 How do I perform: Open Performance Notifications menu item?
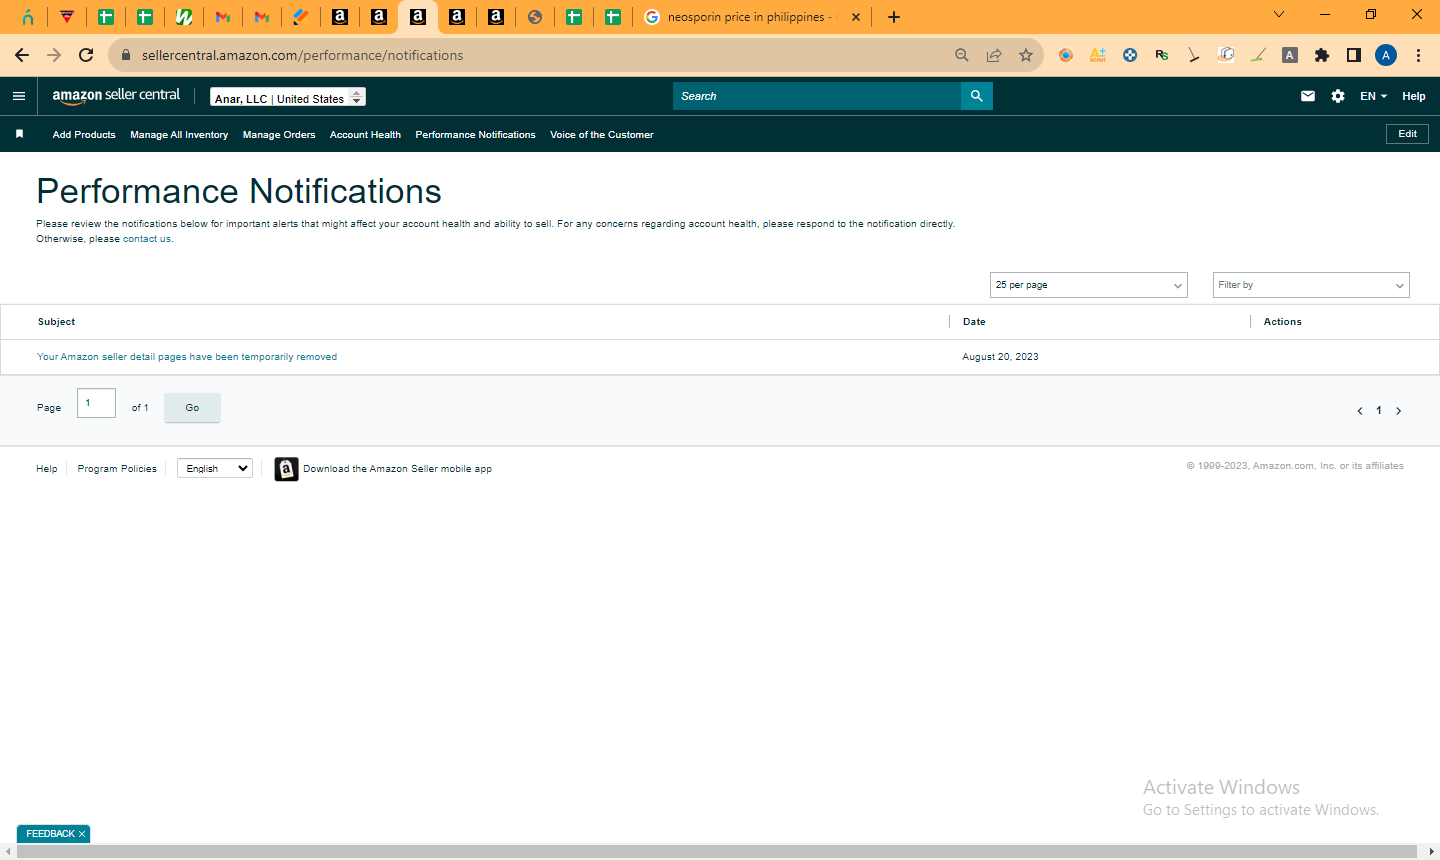click(x=475, y=135)
